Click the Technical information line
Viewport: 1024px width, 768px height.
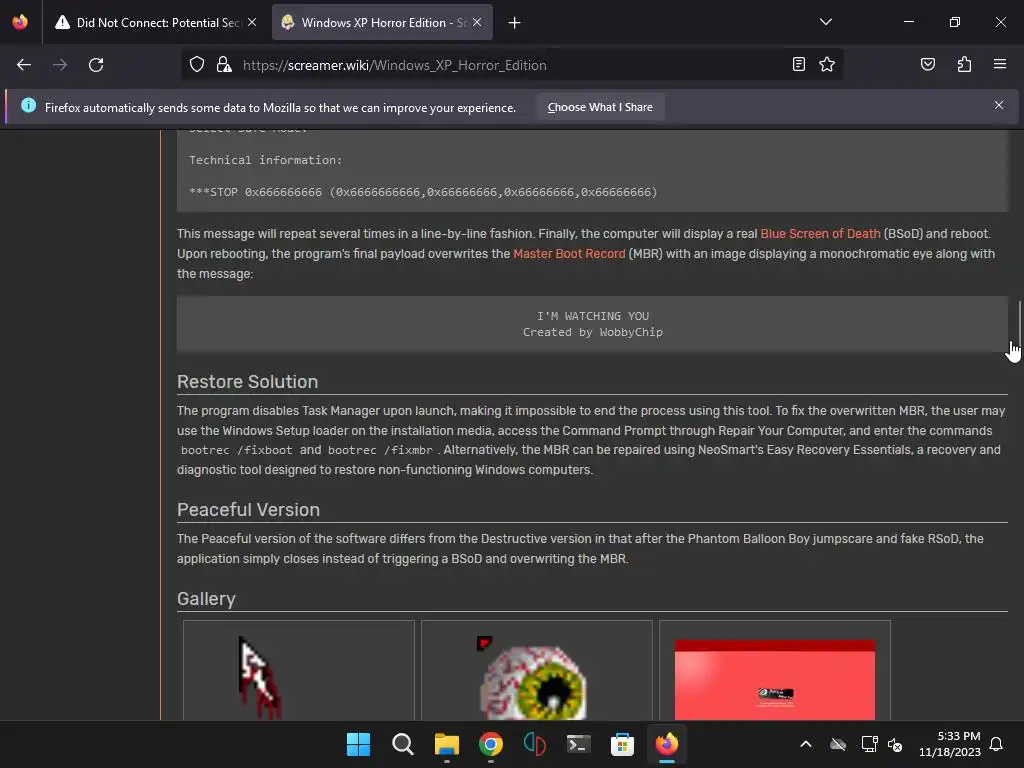(266, 160)
